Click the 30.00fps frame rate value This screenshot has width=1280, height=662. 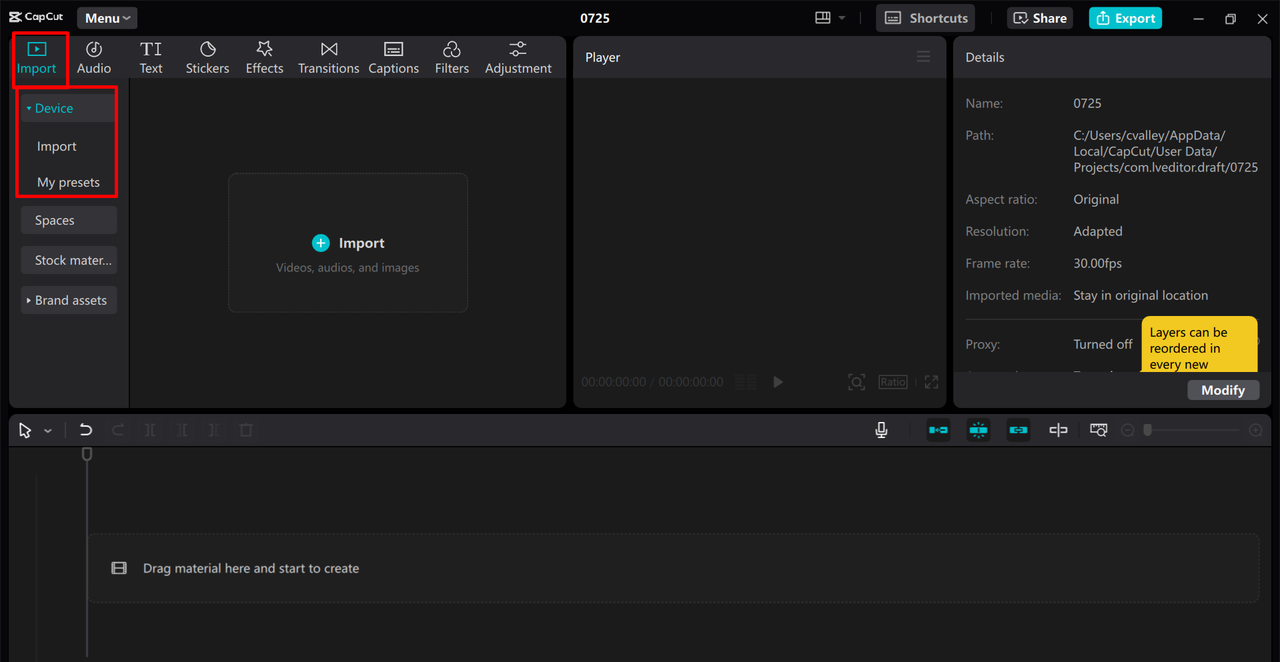tap(1098, 263)
